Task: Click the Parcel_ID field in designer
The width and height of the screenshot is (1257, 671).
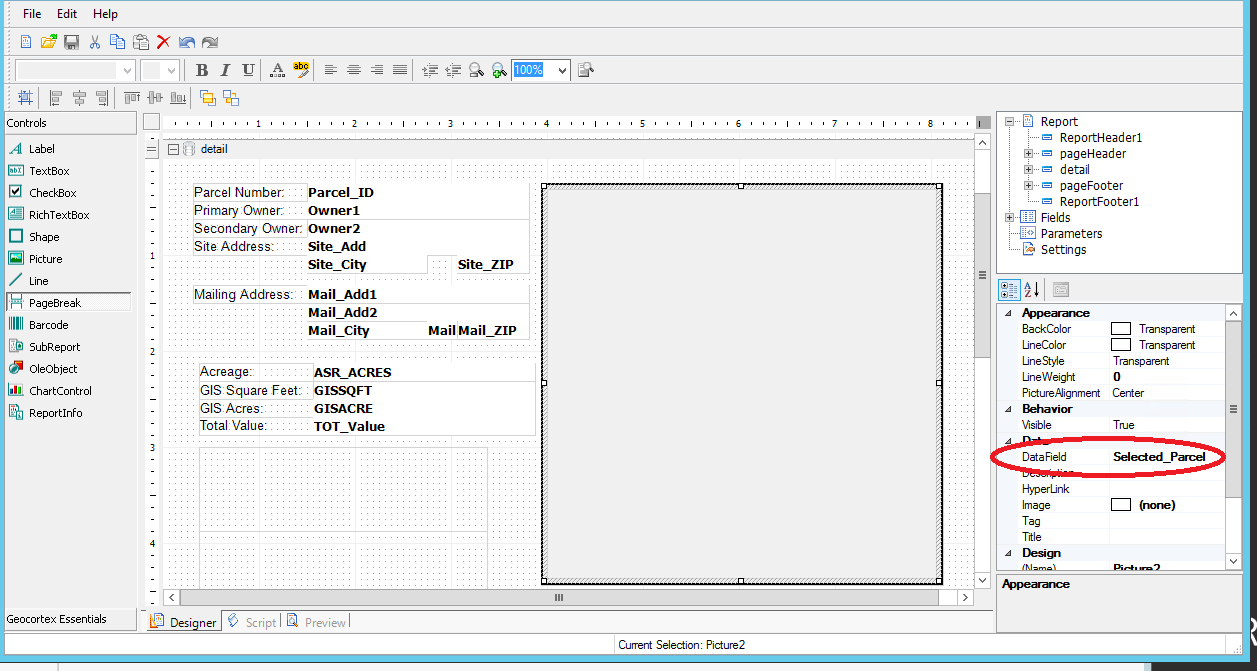Action: point(341,193)
